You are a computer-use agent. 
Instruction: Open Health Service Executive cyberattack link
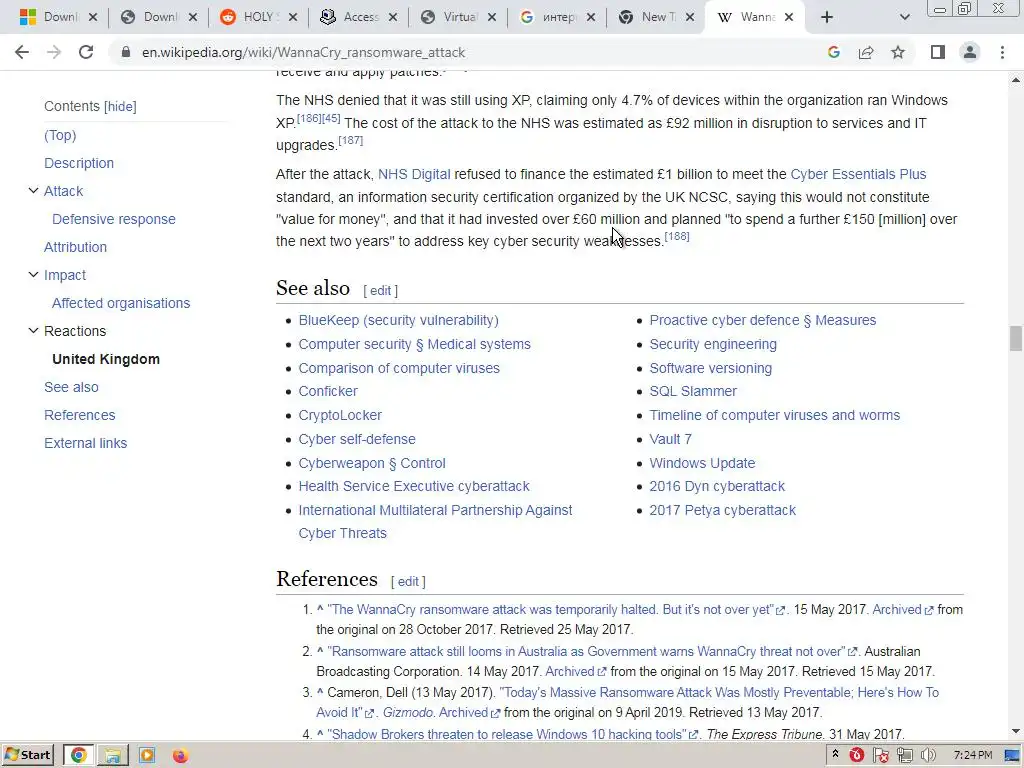coord(414,487)
